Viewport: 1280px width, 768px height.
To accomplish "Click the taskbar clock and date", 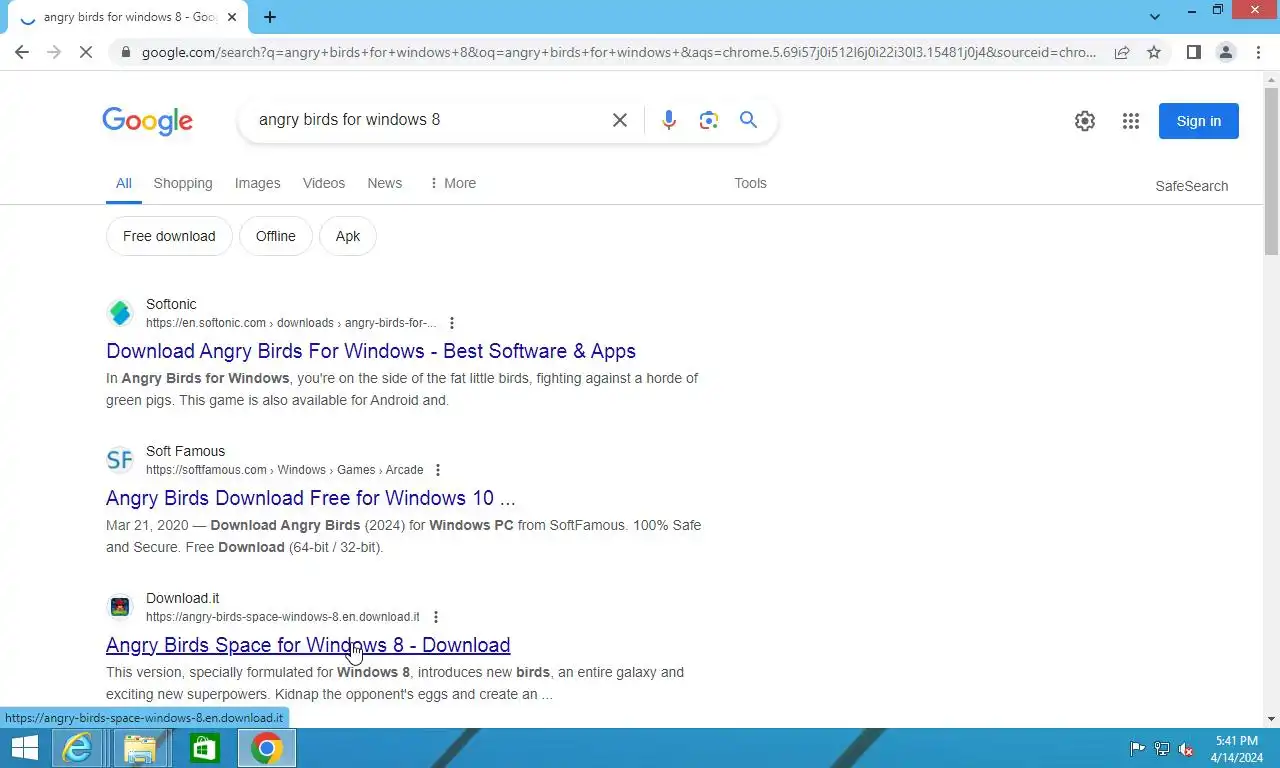I will [x=1237, y=749].
